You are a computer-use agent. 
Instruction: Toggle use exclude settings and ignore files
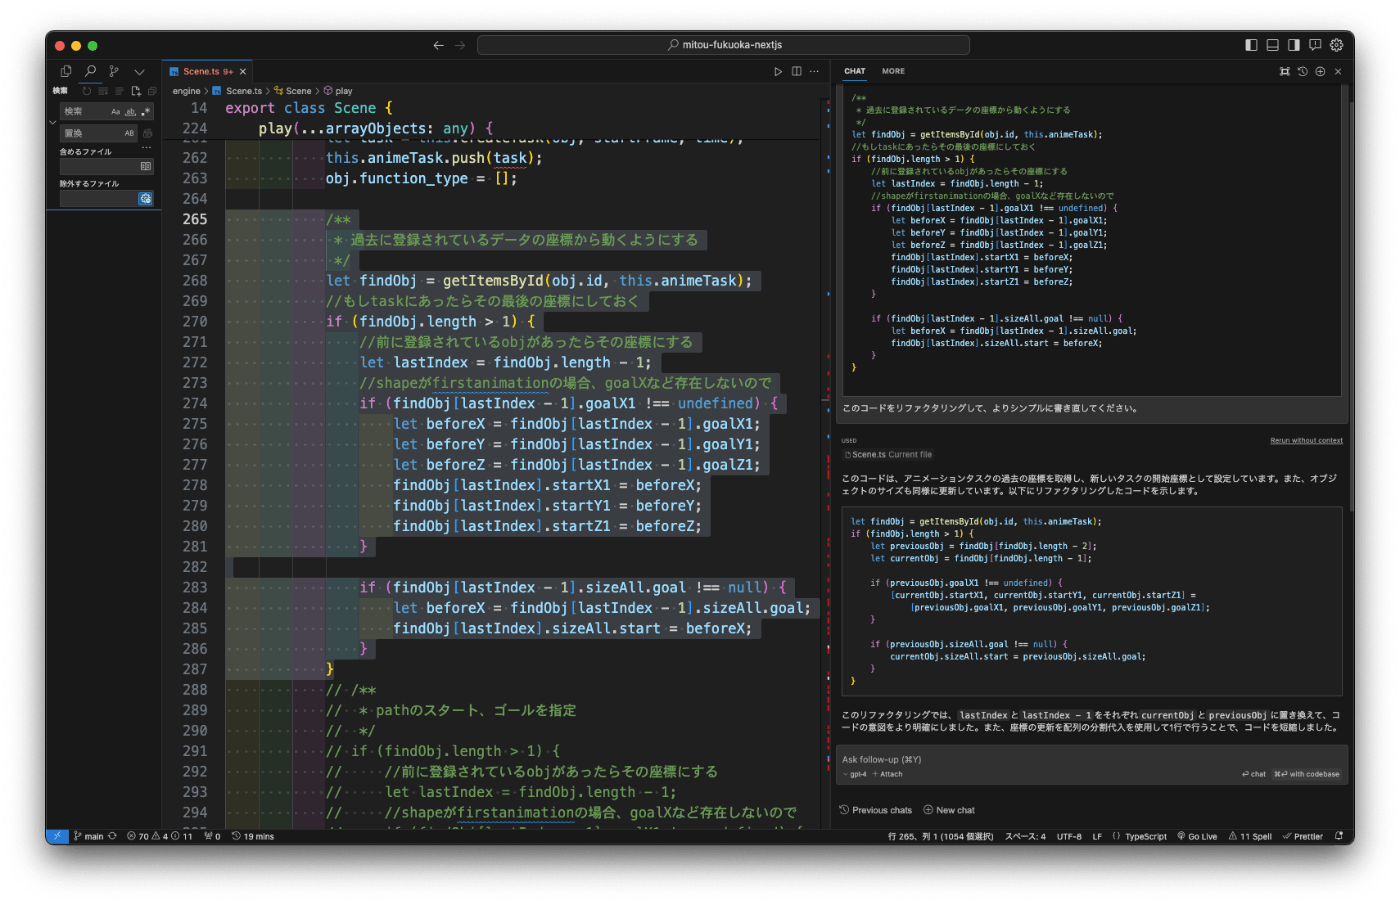point(146,198)
